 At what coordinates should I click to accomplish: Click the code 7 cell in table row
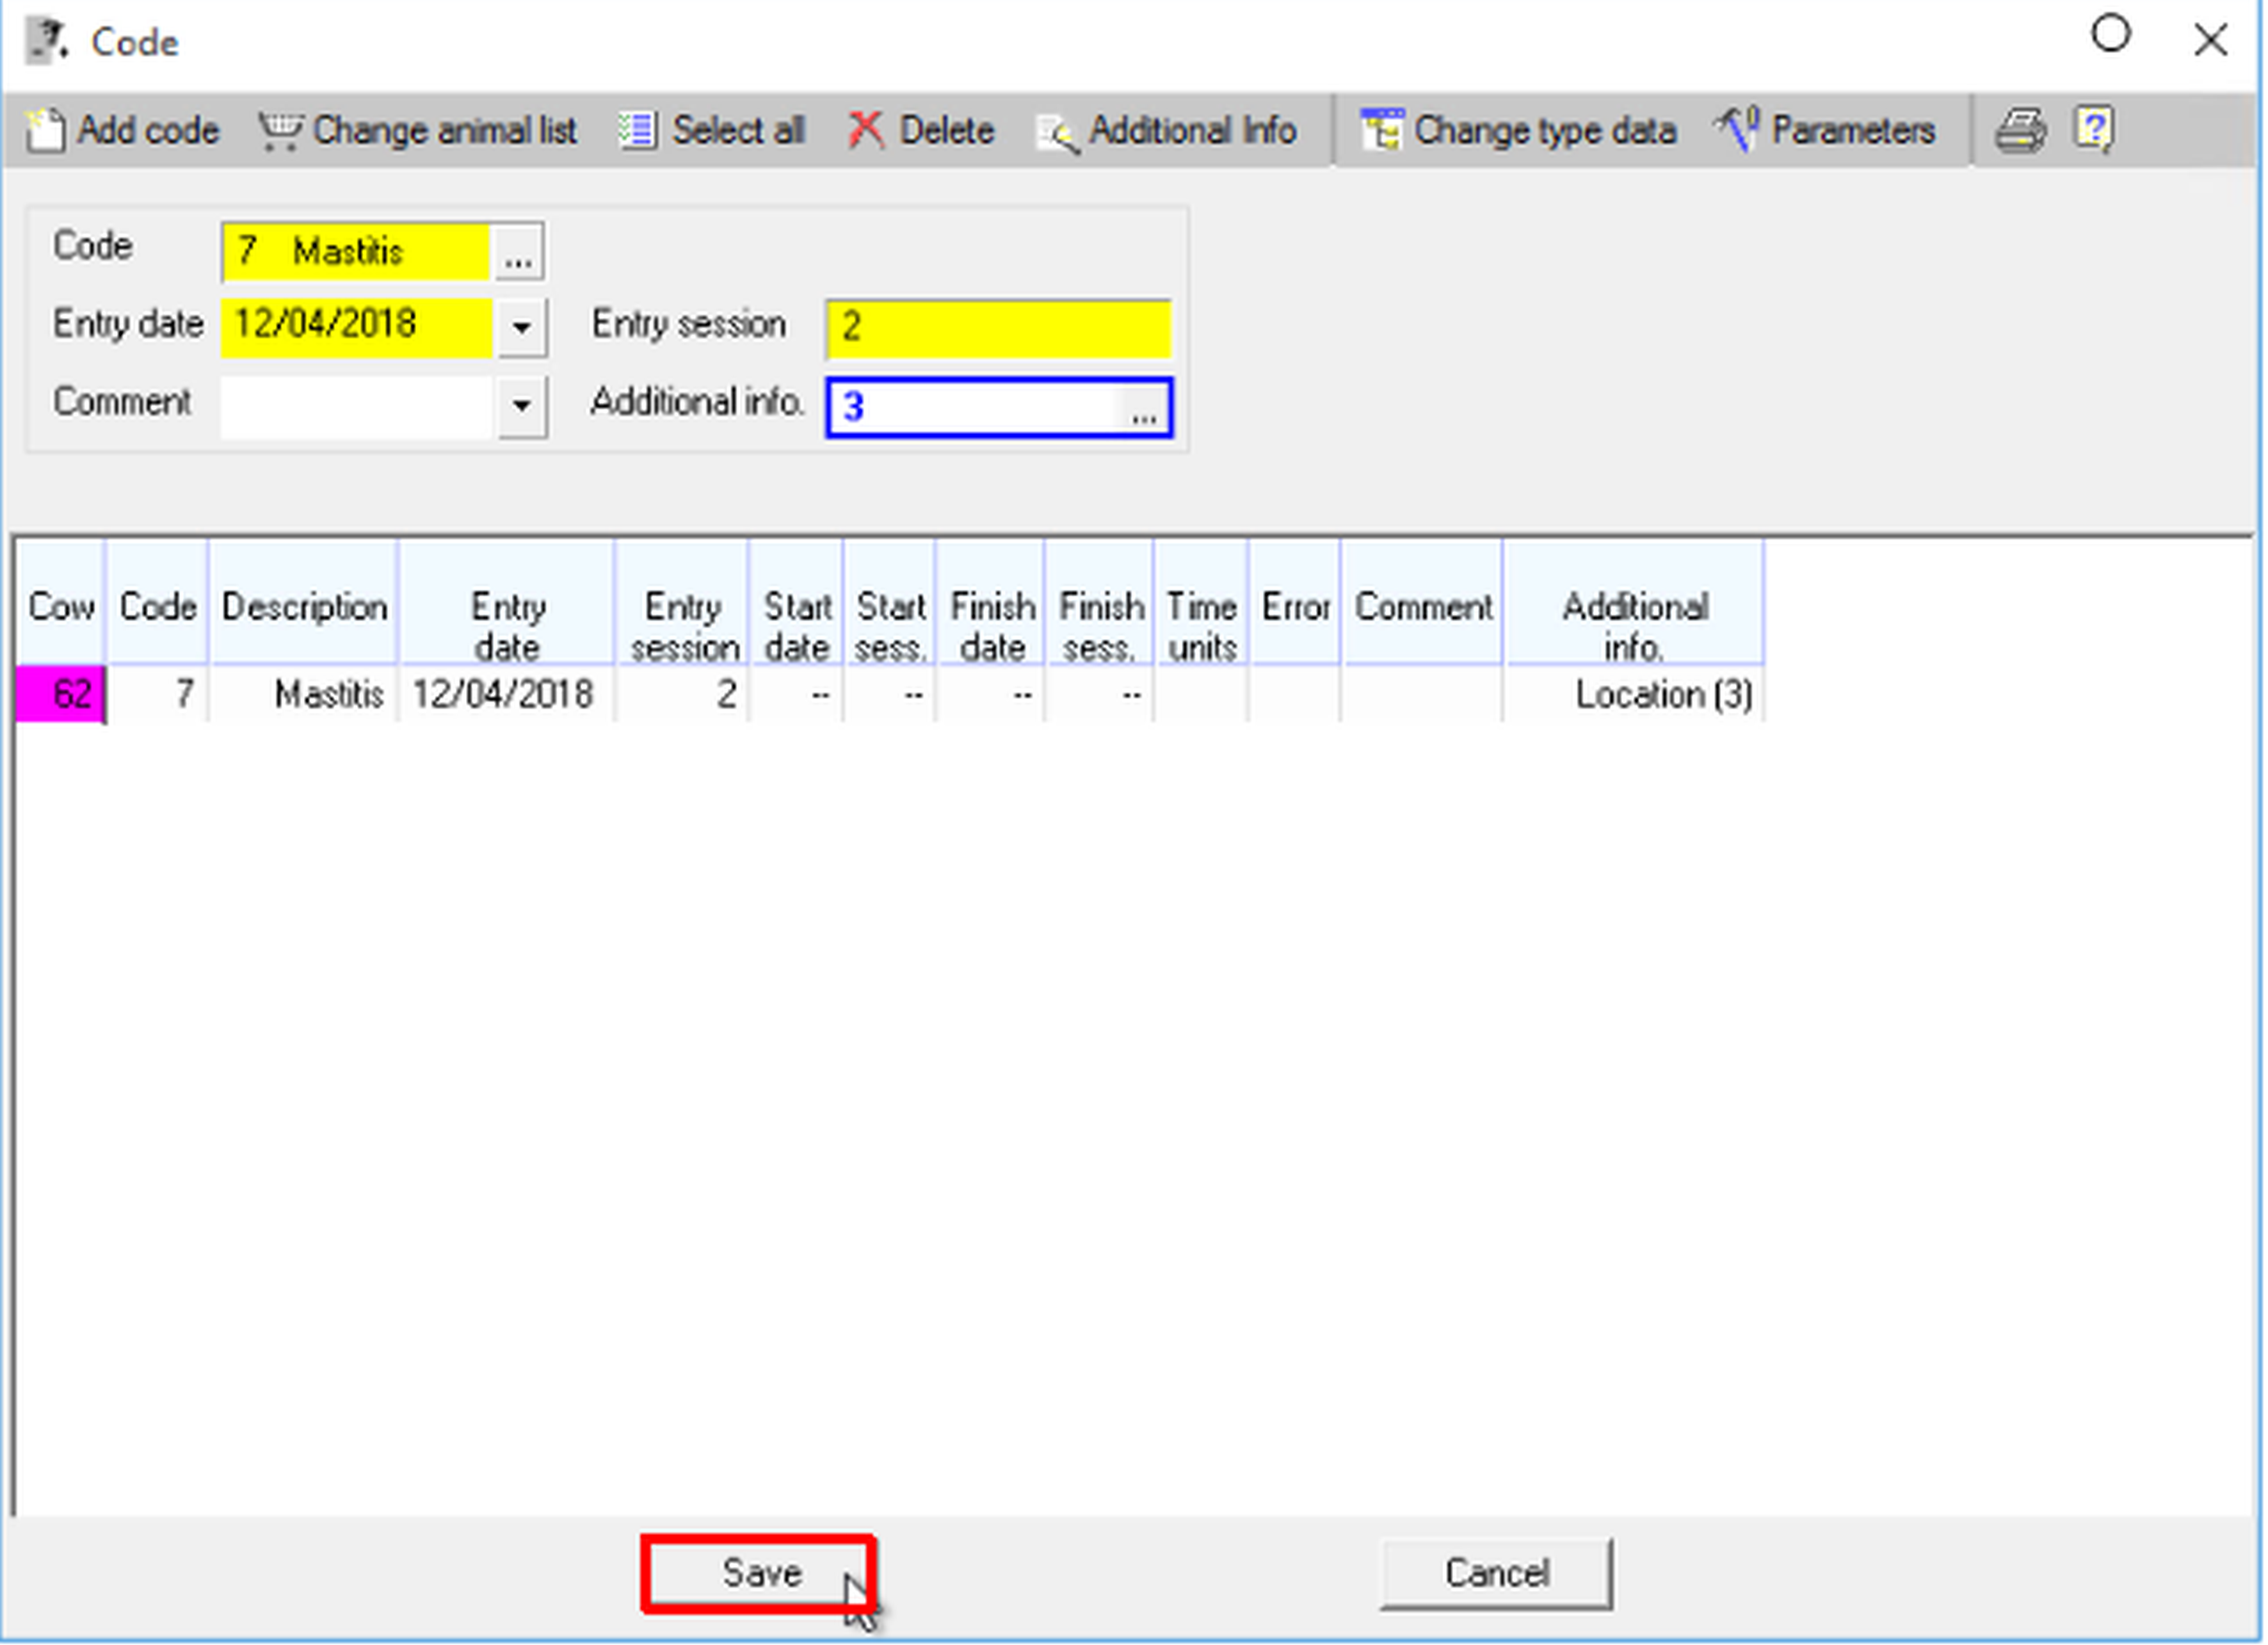[x=158, y=694]
